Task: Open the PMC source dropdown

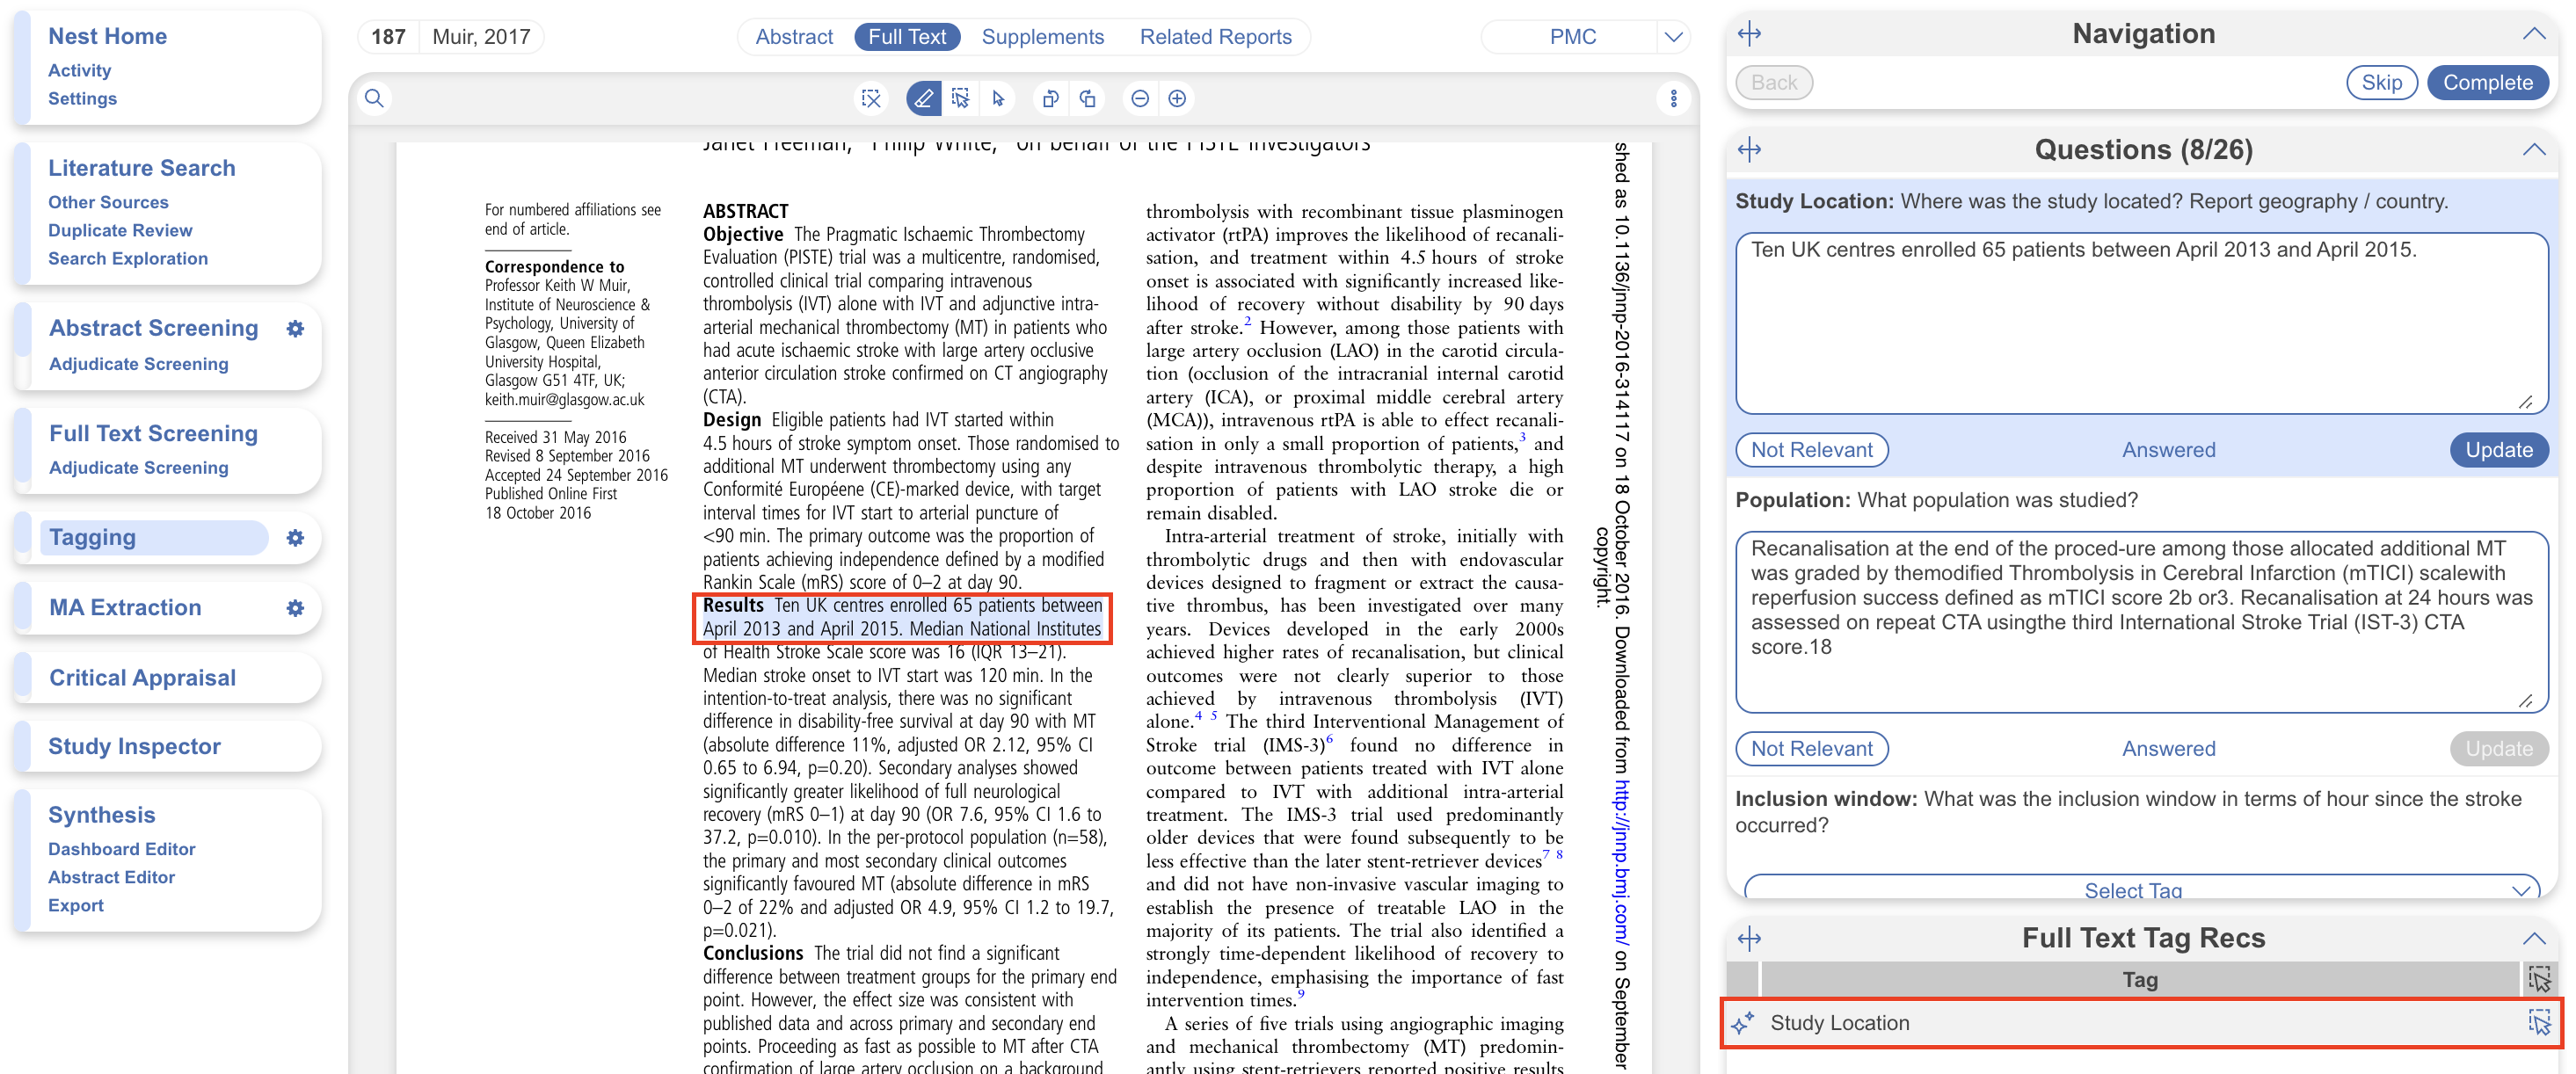Action: click(x=1673, y=37)
